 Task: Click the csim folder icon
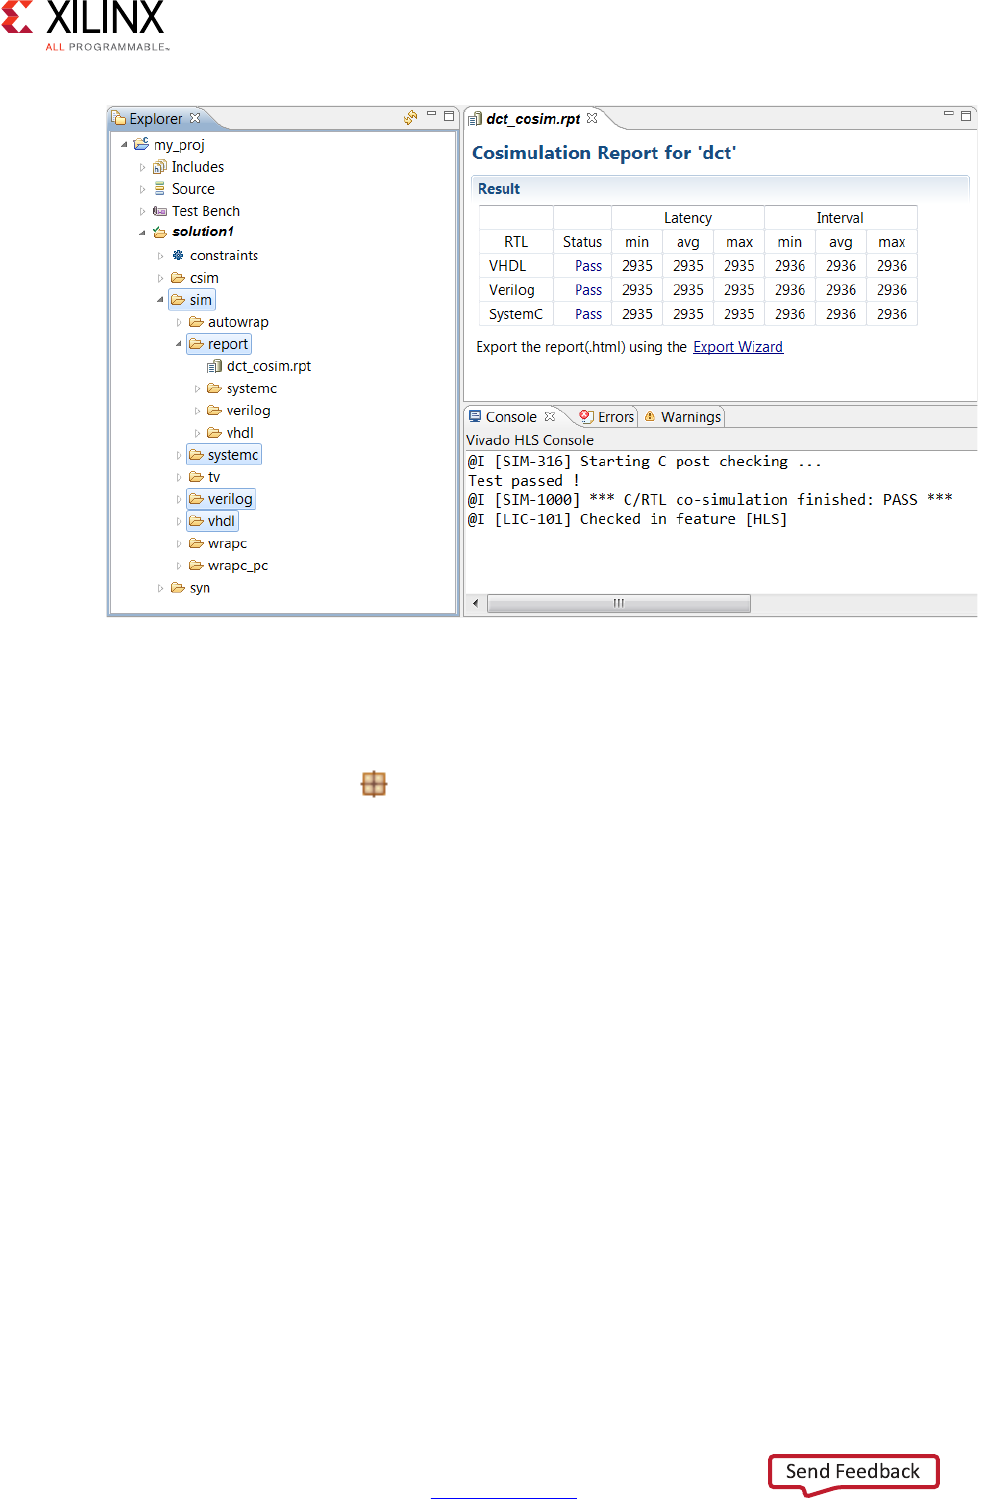point(178,278)
